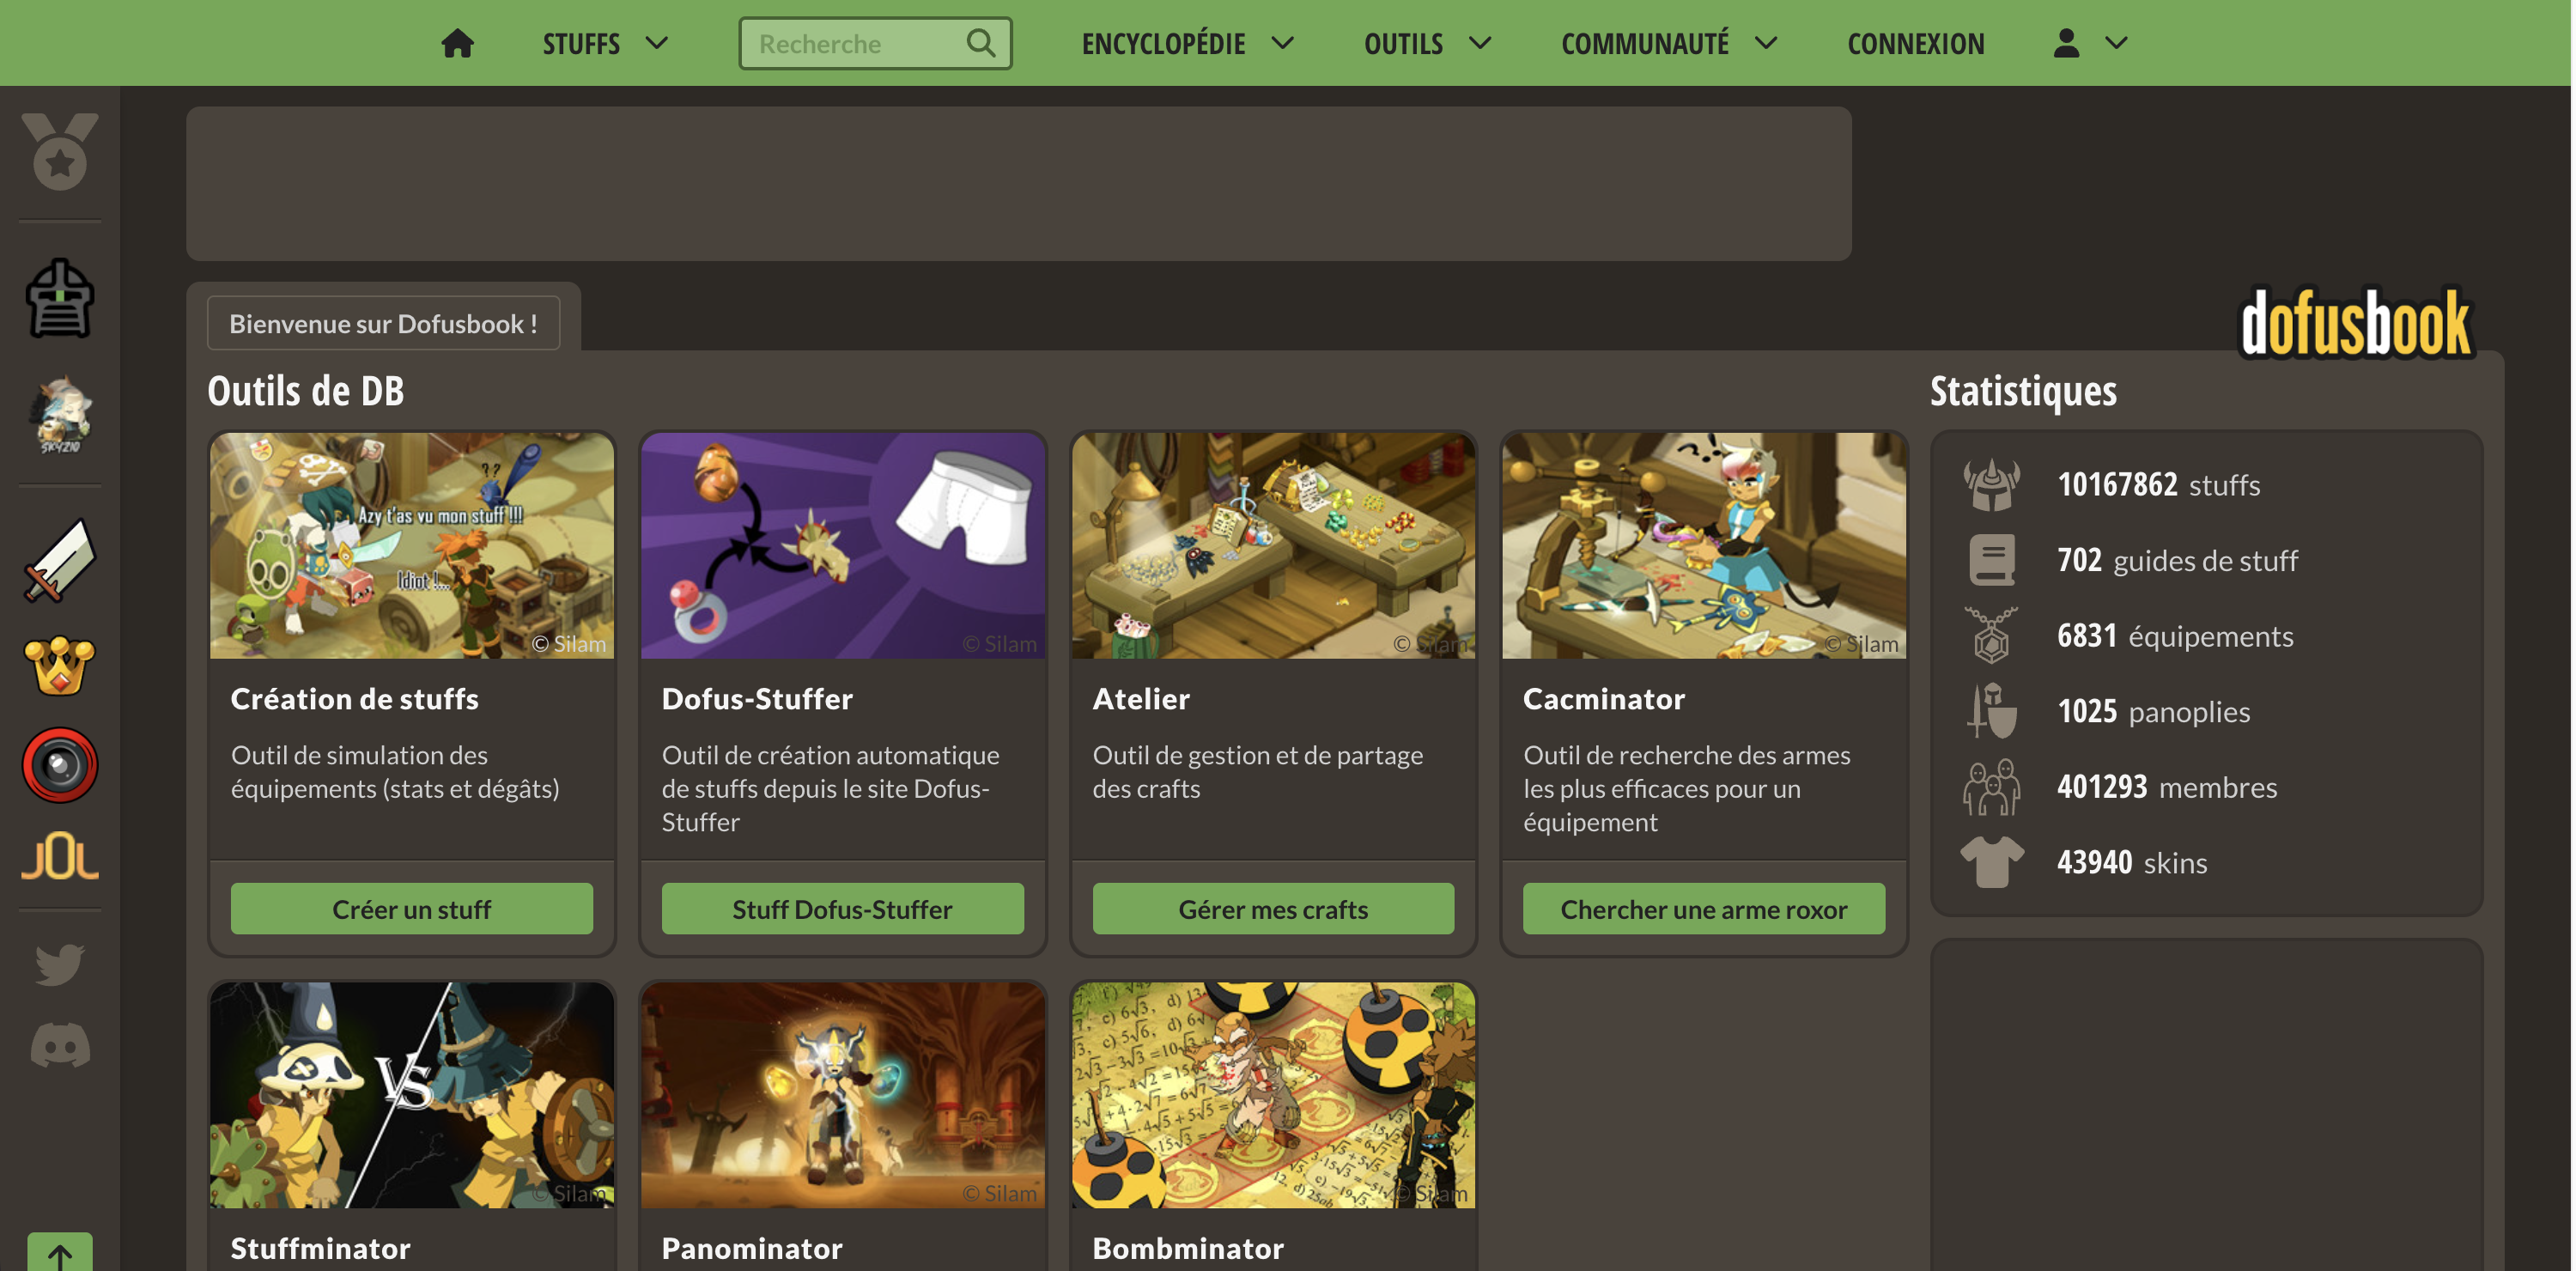Click the Dofus-Stuffer card title

757,698
